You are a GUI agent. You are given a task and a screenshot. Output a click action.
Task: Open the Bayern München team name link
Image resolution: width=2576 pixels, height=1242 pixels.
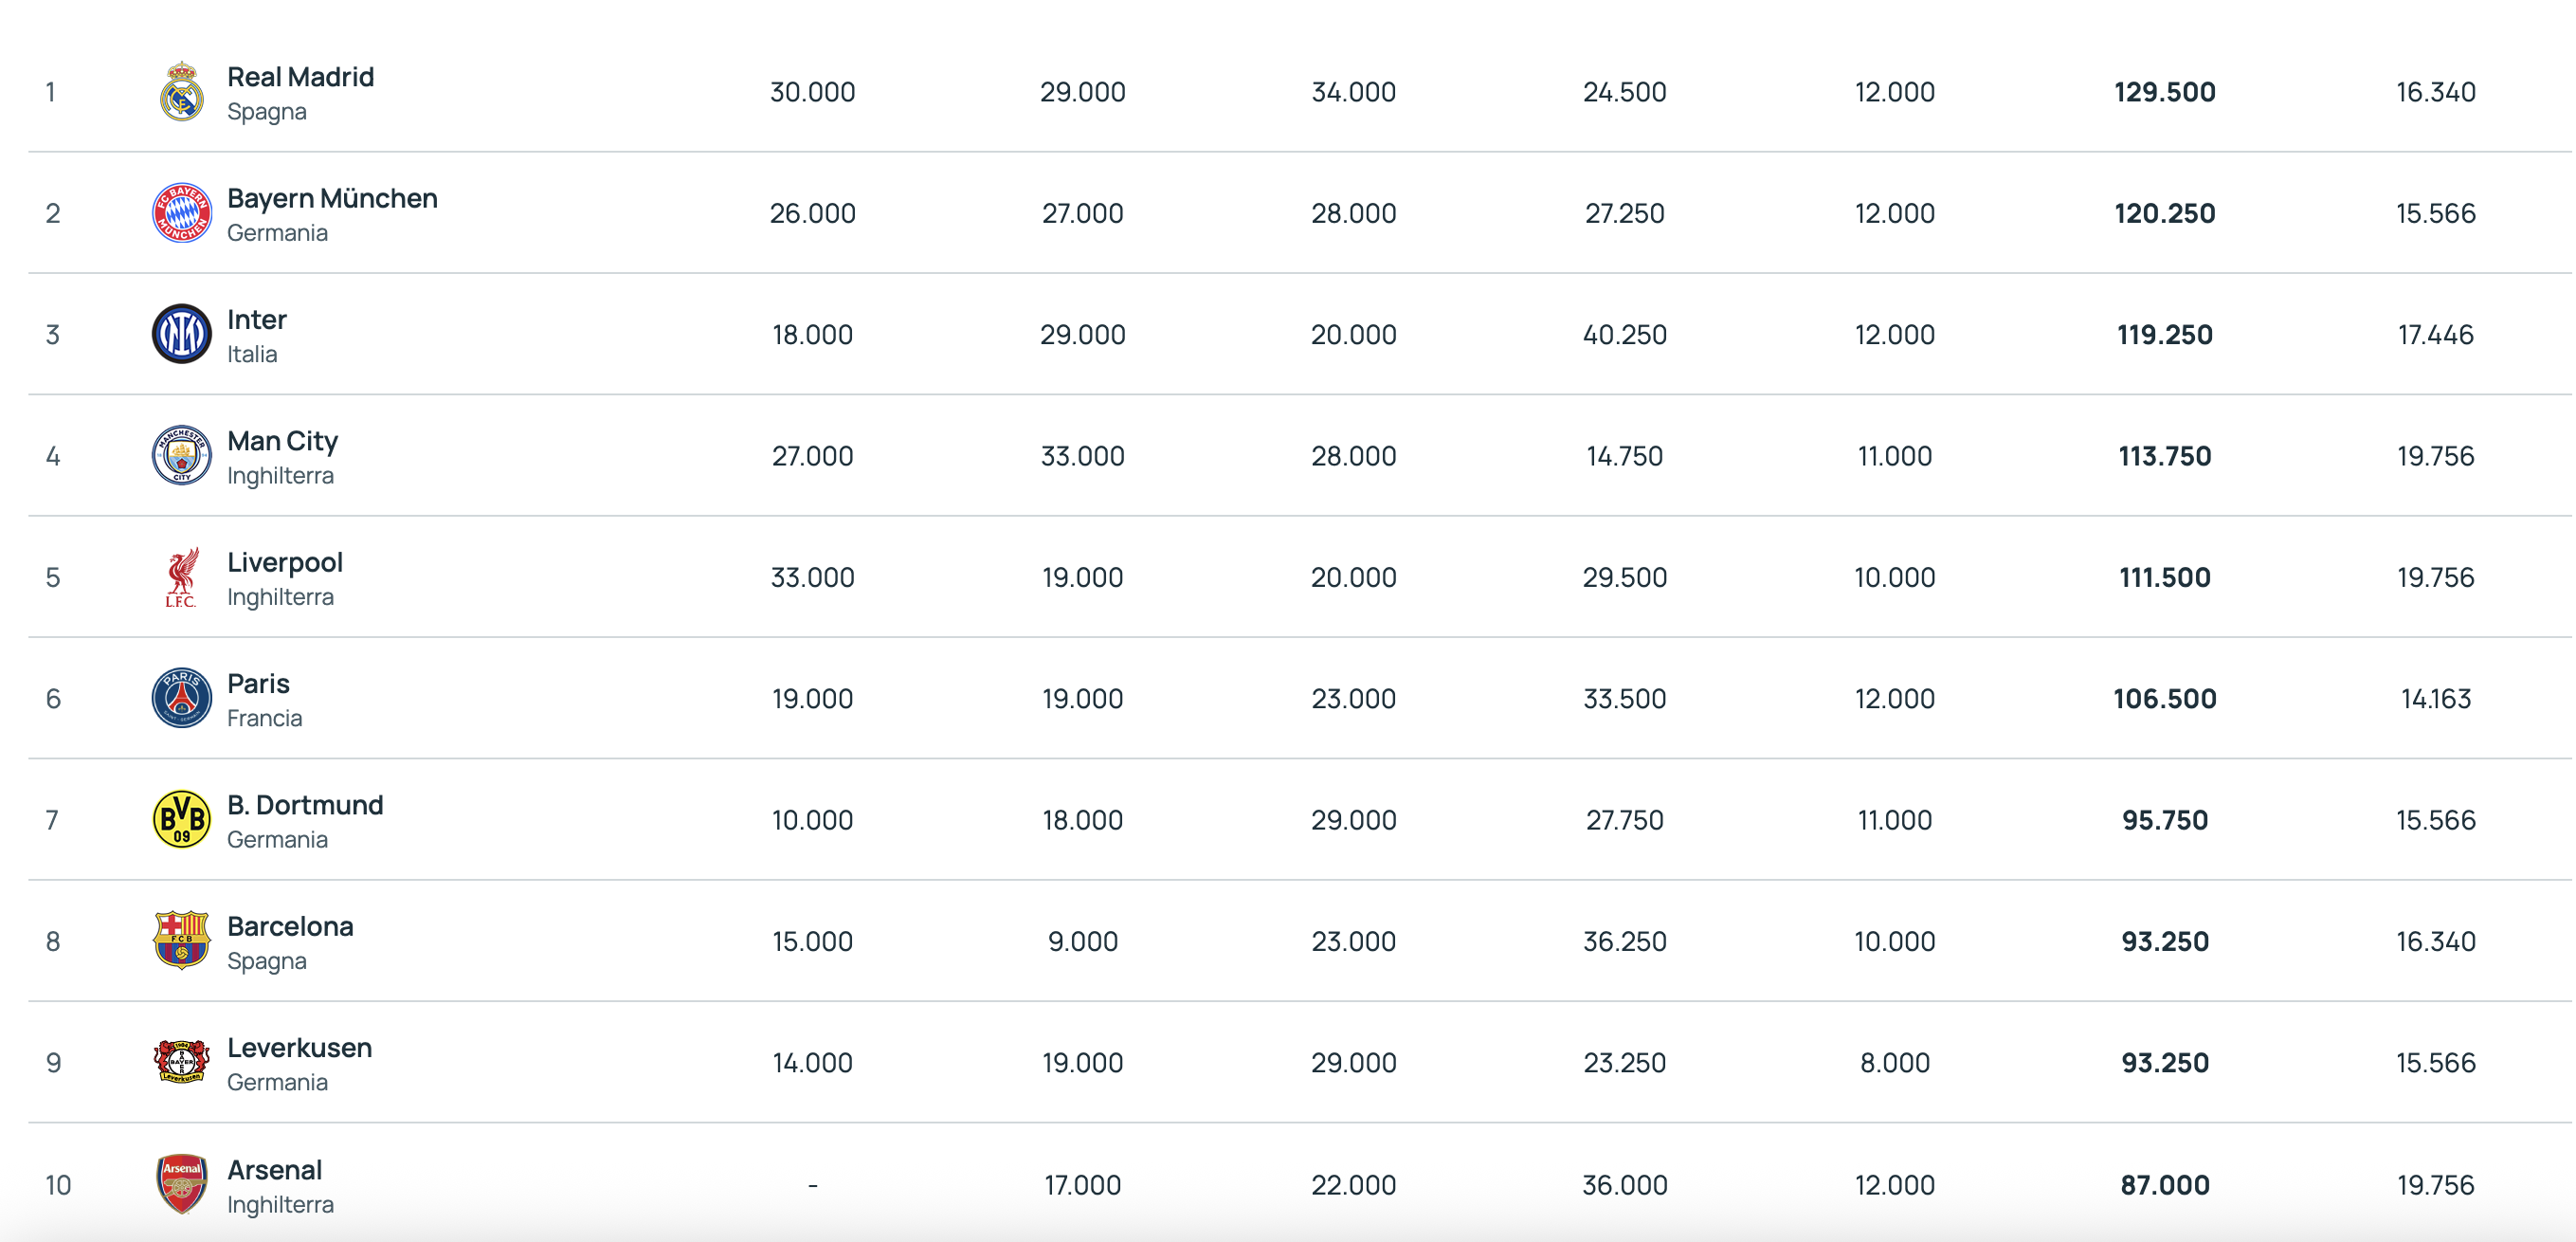(x=332, y=198)
